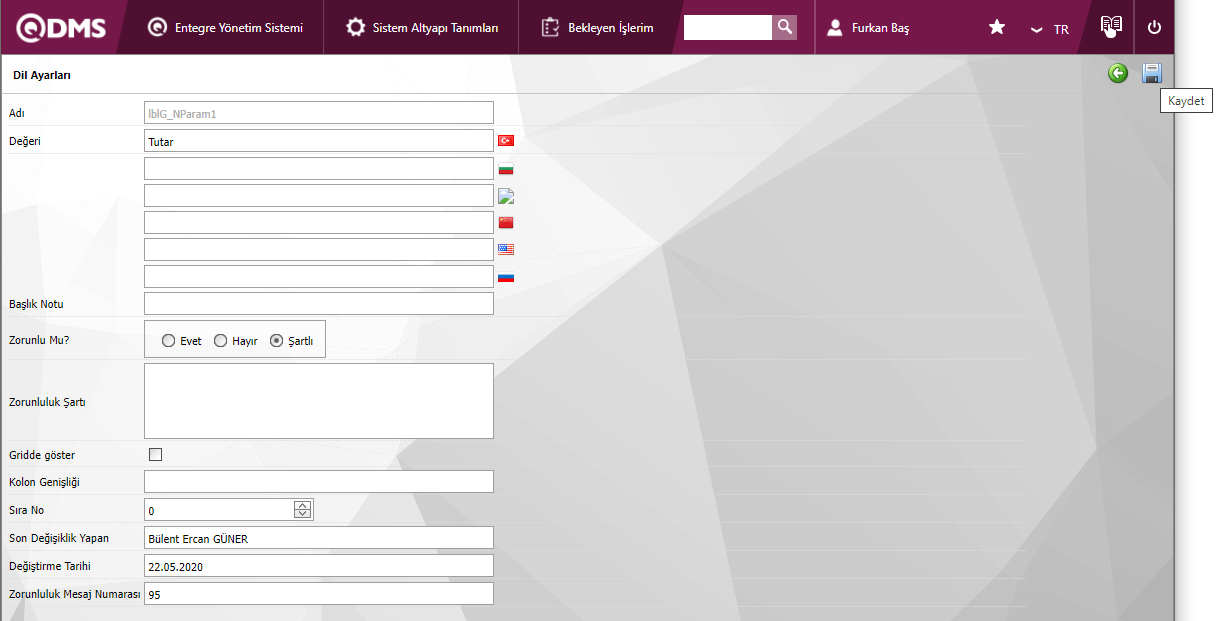This screenshot has width=1217, height=621.
Task: Click the top search input box
Action: click(728, 27)
